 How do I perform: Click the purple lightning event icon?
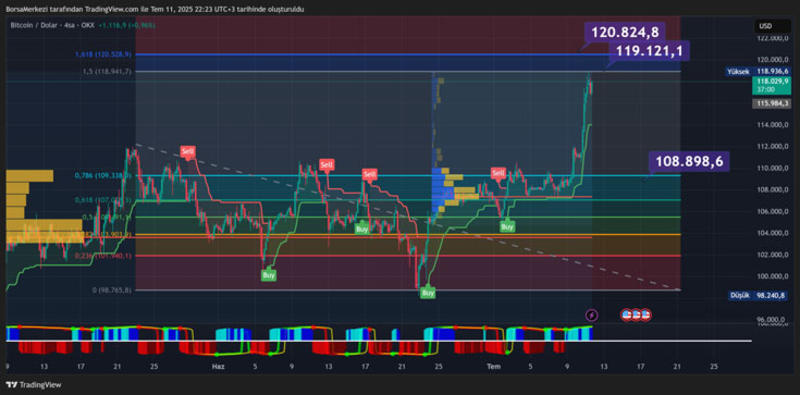(x=592, y=315)
